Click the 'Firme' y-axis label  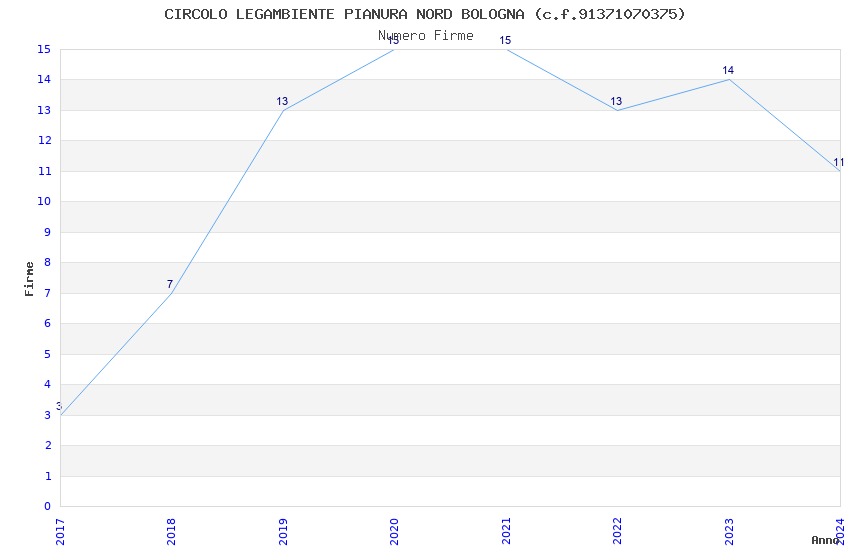pos(29,279)
